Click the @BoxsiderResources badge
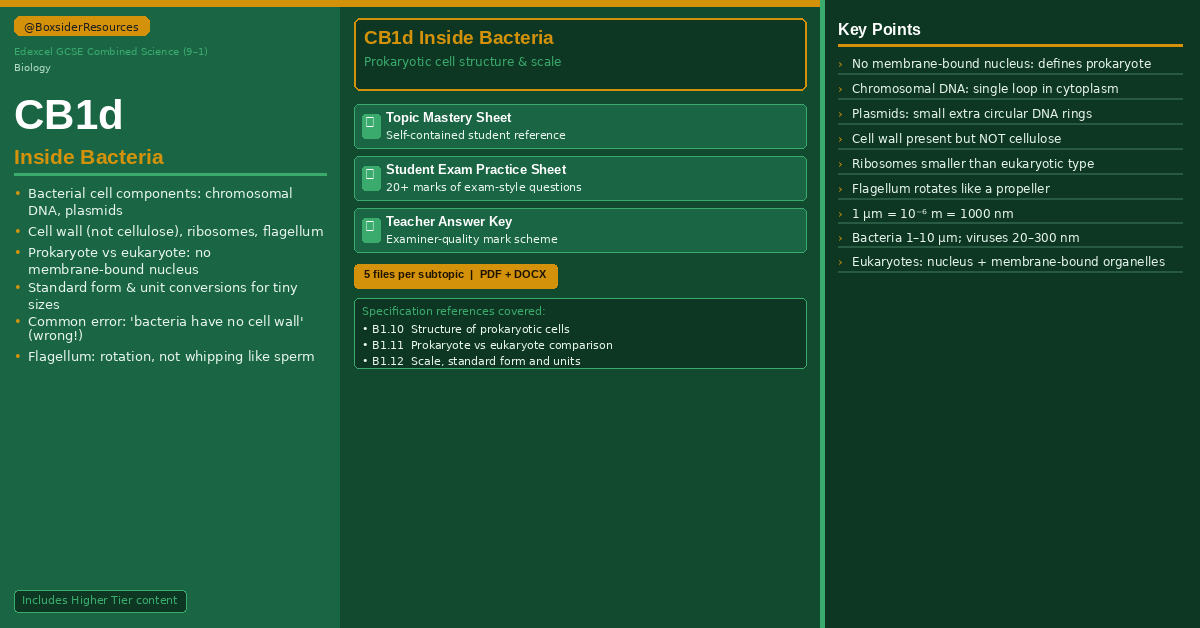Image resolution: width=1200 pixels, height=628 pixels. click(x=82, y=27)
